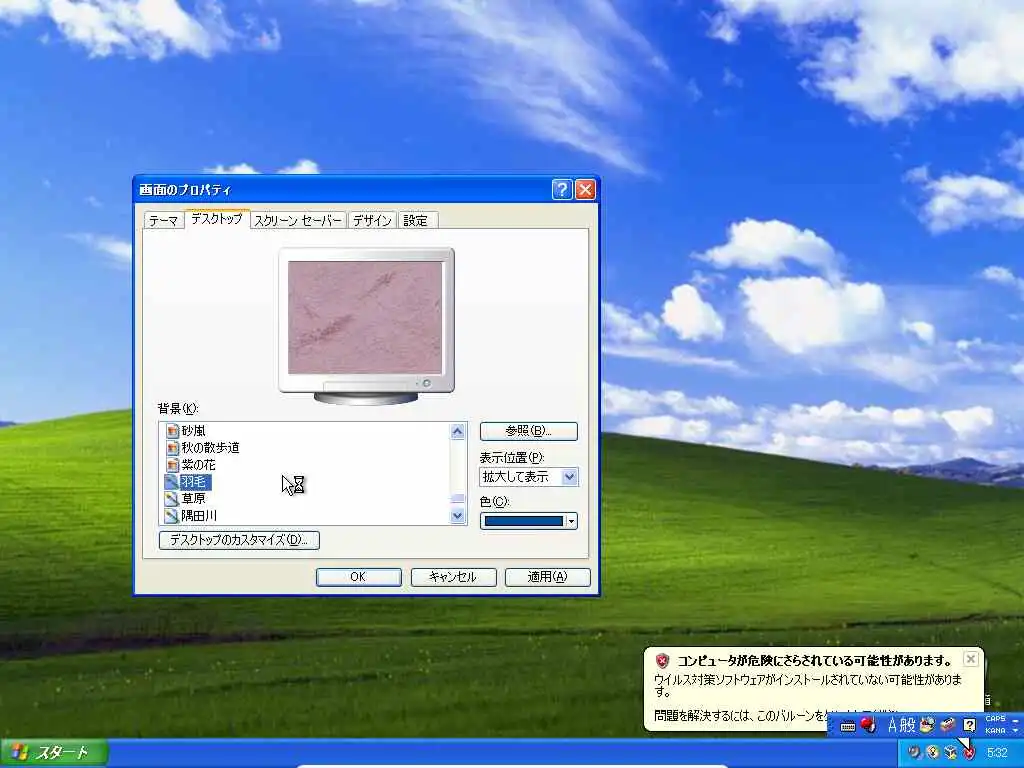Open the IME pad icon on language bar
The height and width of the screenshot is (768, 1024).
[927, 725]
